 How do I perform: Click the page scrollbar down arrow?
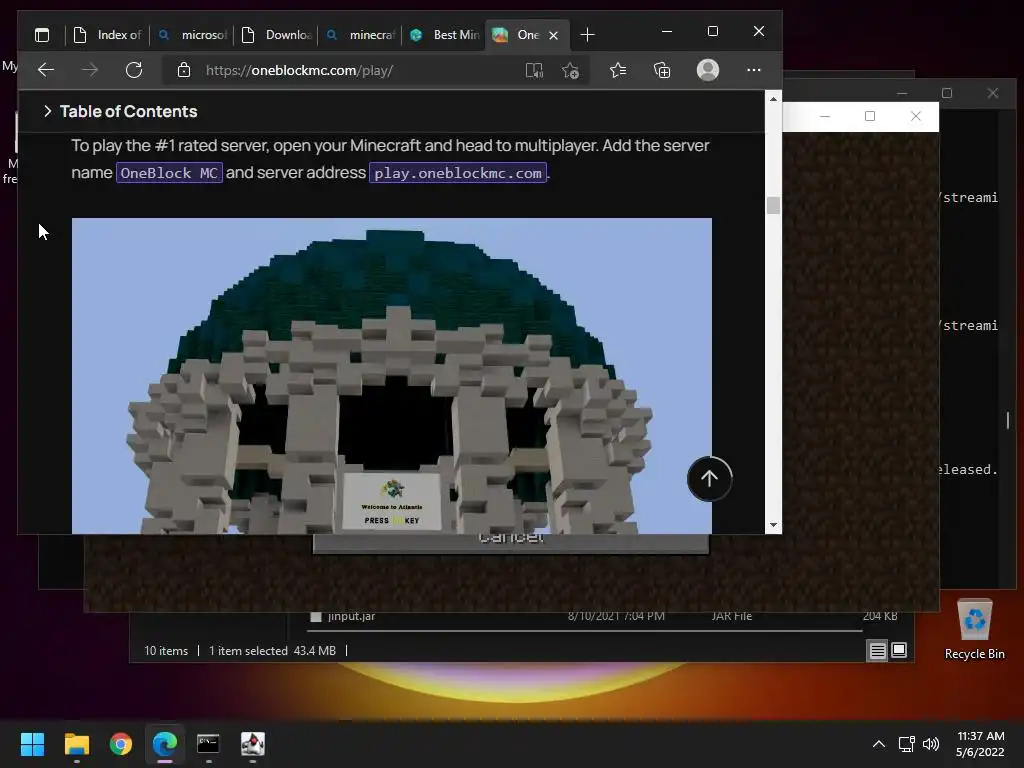773,525
